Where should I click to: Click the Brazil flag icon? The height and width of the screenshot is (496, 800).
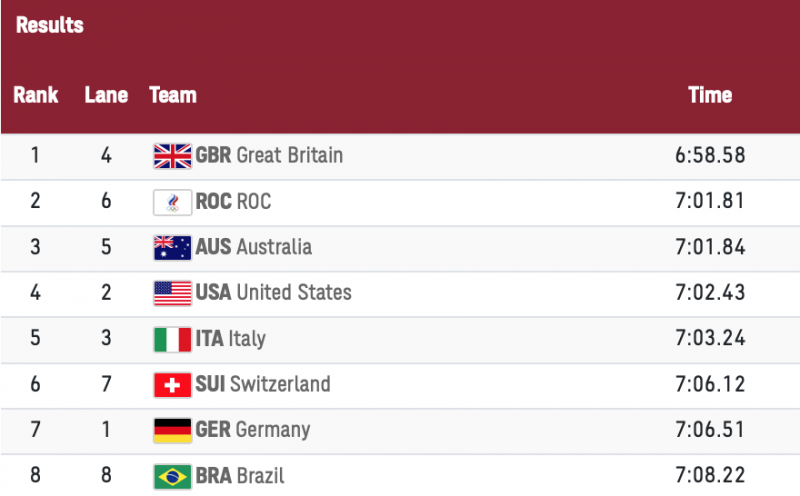[172, 476]
